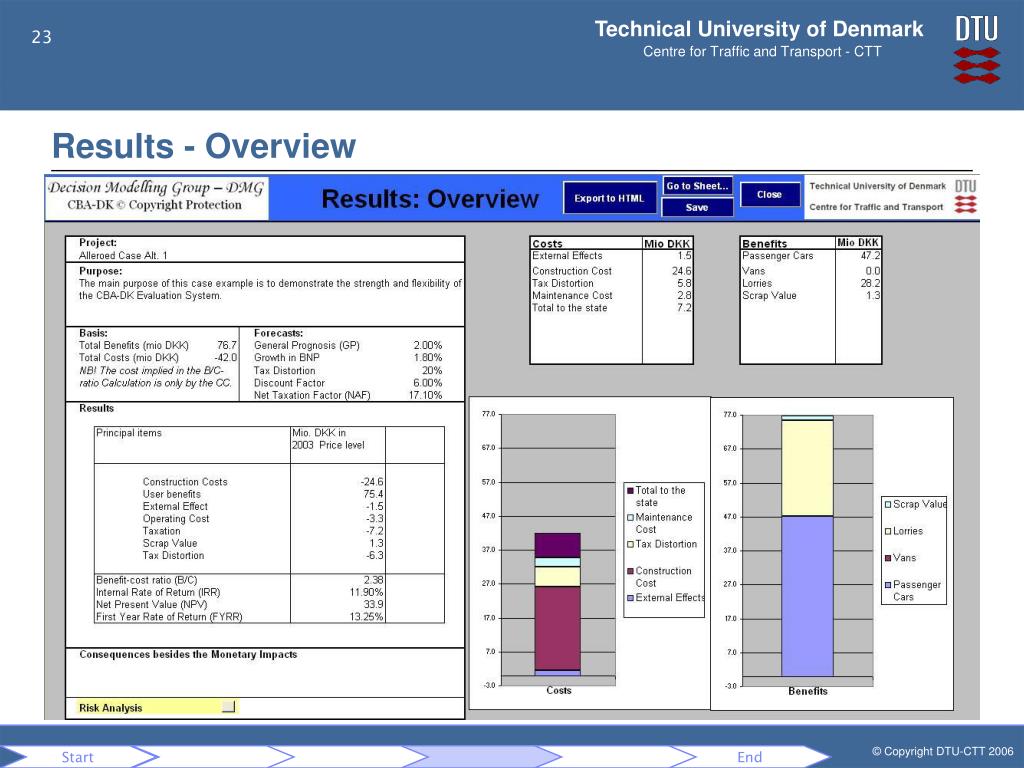Click the Net Taxation Factor (NAF) value 17.10%

click(x=425, y=395)
